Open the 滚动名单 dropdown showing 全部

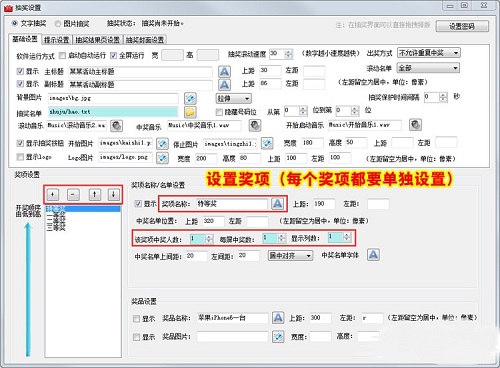(428, 68)
